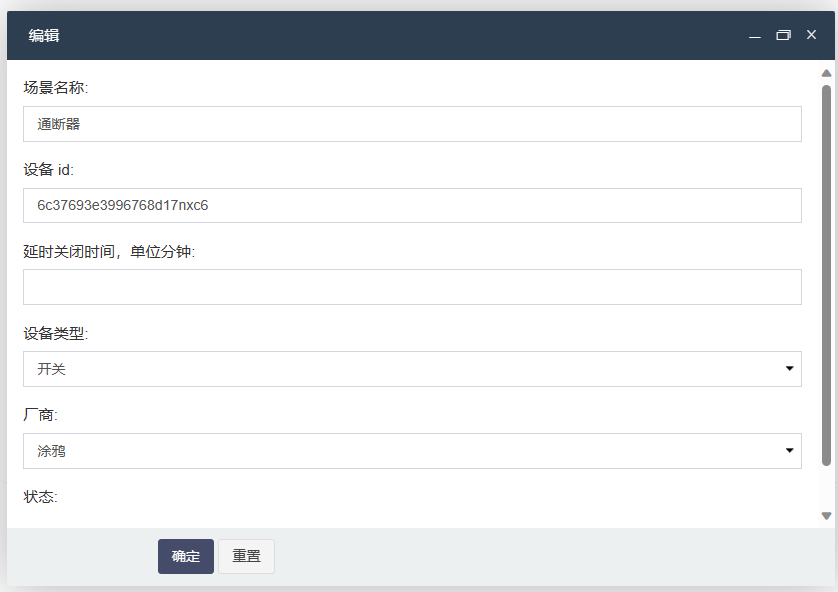The height and width of the screenshot is (592, 838).
Task: Click the 厂商 label
Action: click(40, 415)
